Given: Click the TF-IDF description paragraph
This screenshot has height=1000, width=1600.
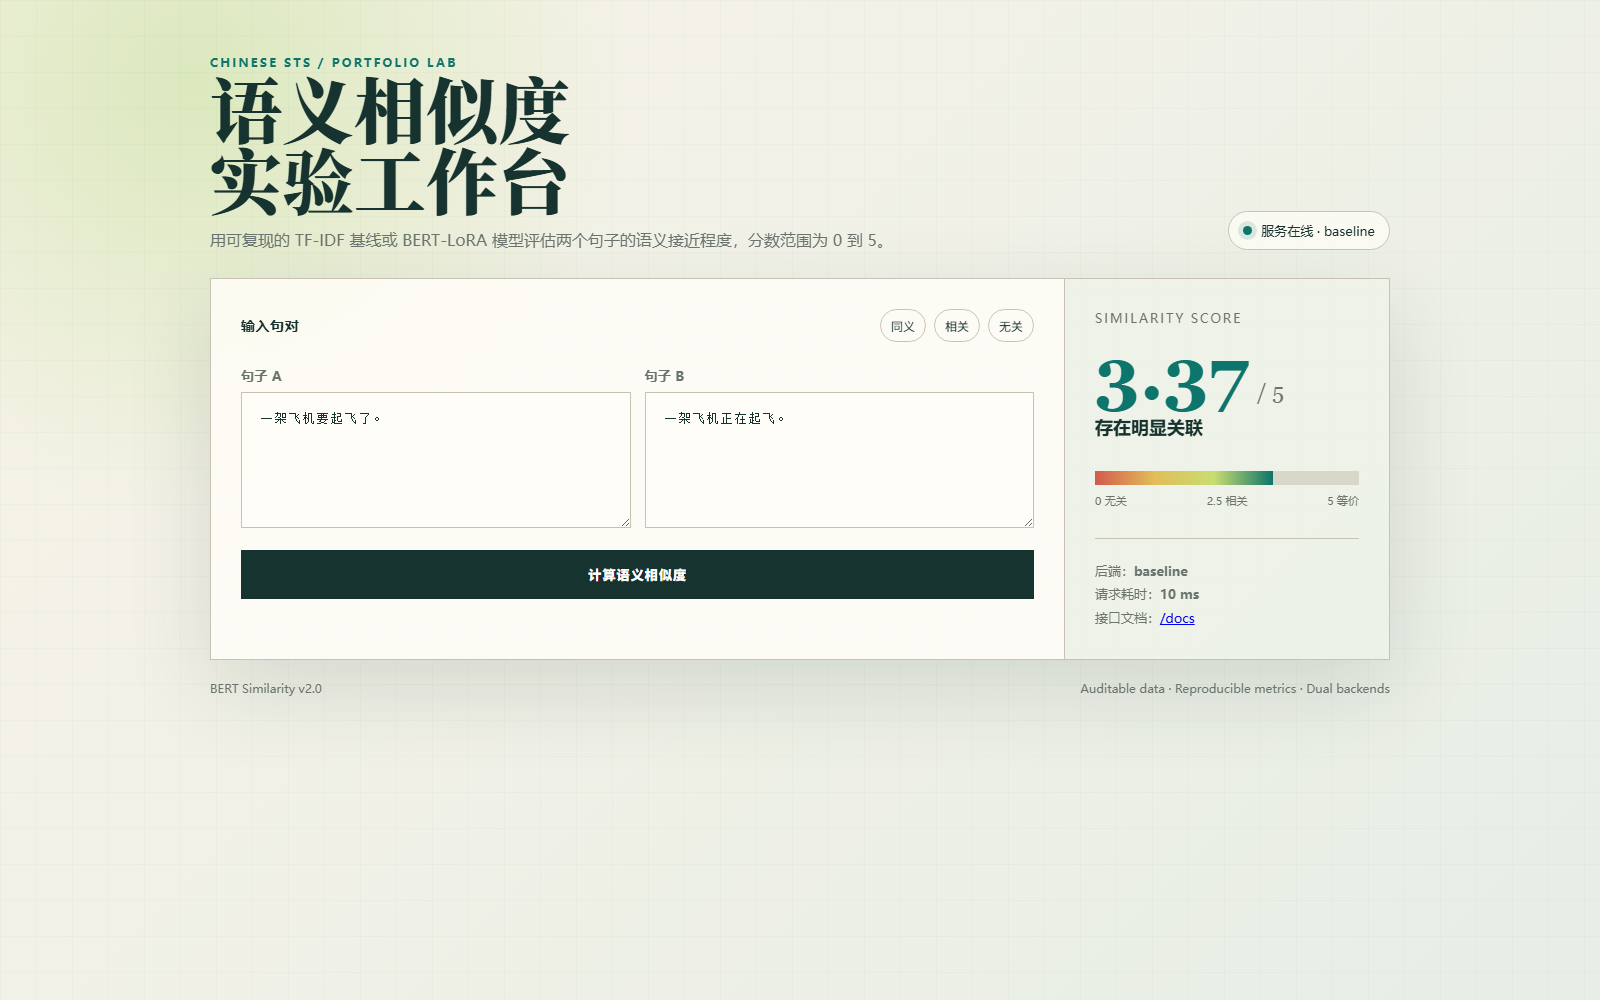Looking at the screenshot, I should pyautogui.click(x=549, y=240).
